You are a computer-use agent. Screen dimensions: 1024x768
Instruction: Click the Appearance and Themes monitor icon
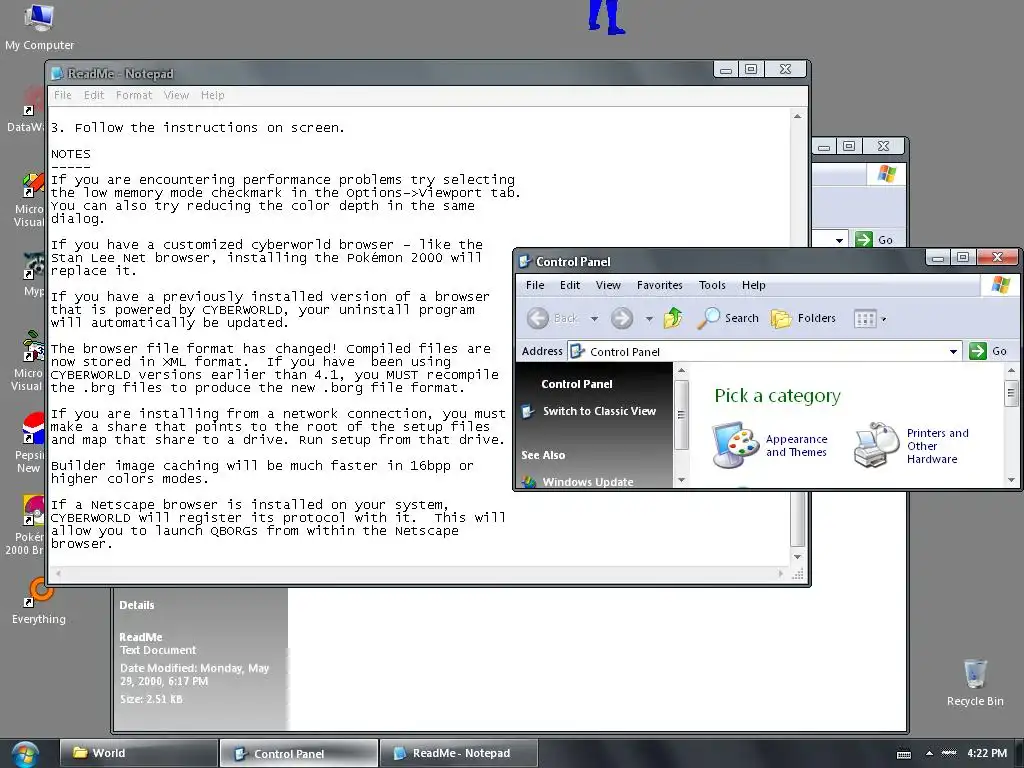735,445
